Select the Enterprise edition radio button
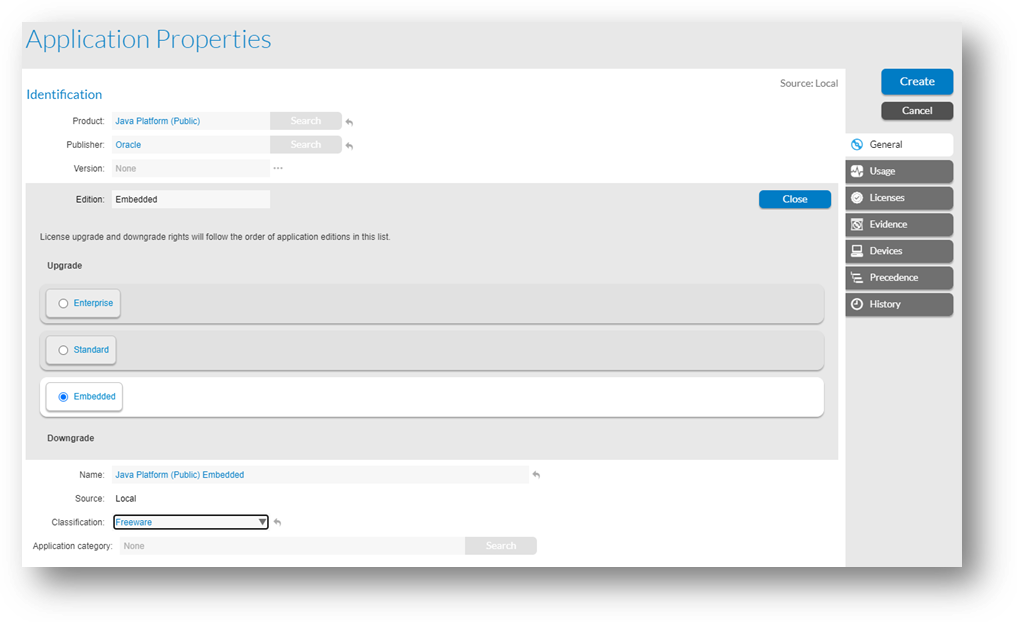This screenshot has width=1017, height=622. (x=63, y=304)
